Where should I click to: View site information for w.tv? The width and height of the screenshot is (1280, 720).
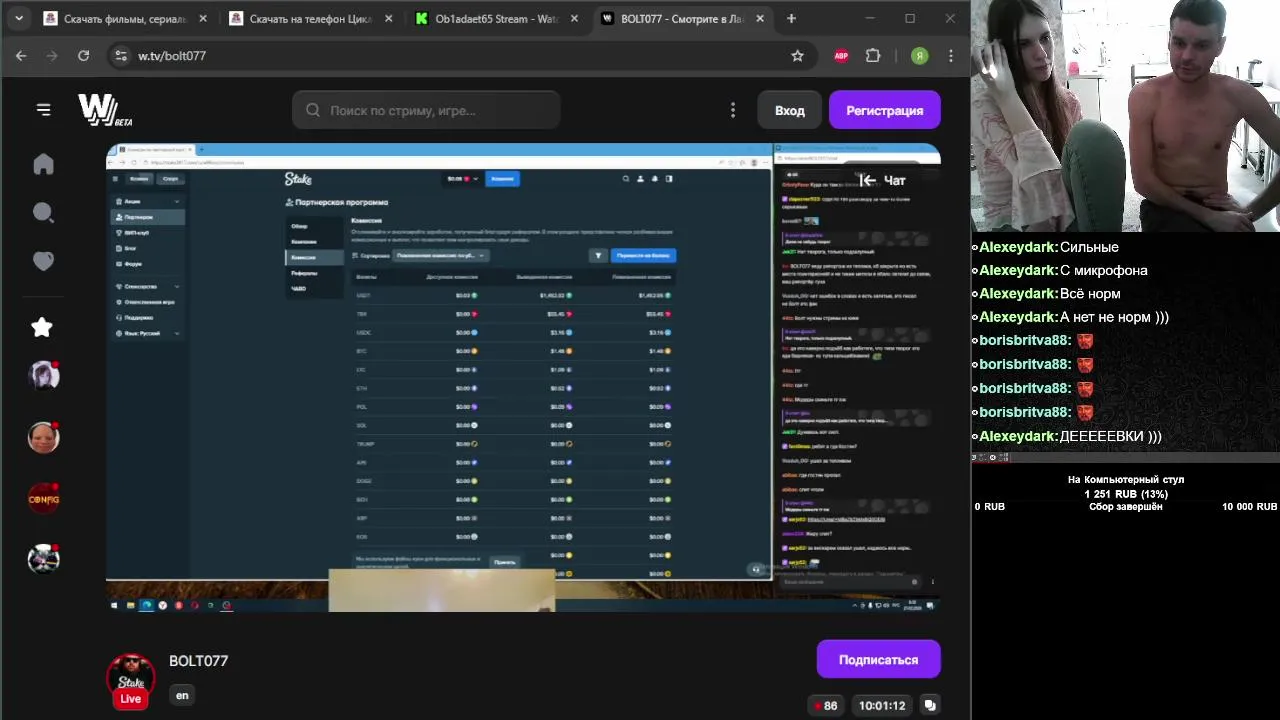click(x=120, y=56)
